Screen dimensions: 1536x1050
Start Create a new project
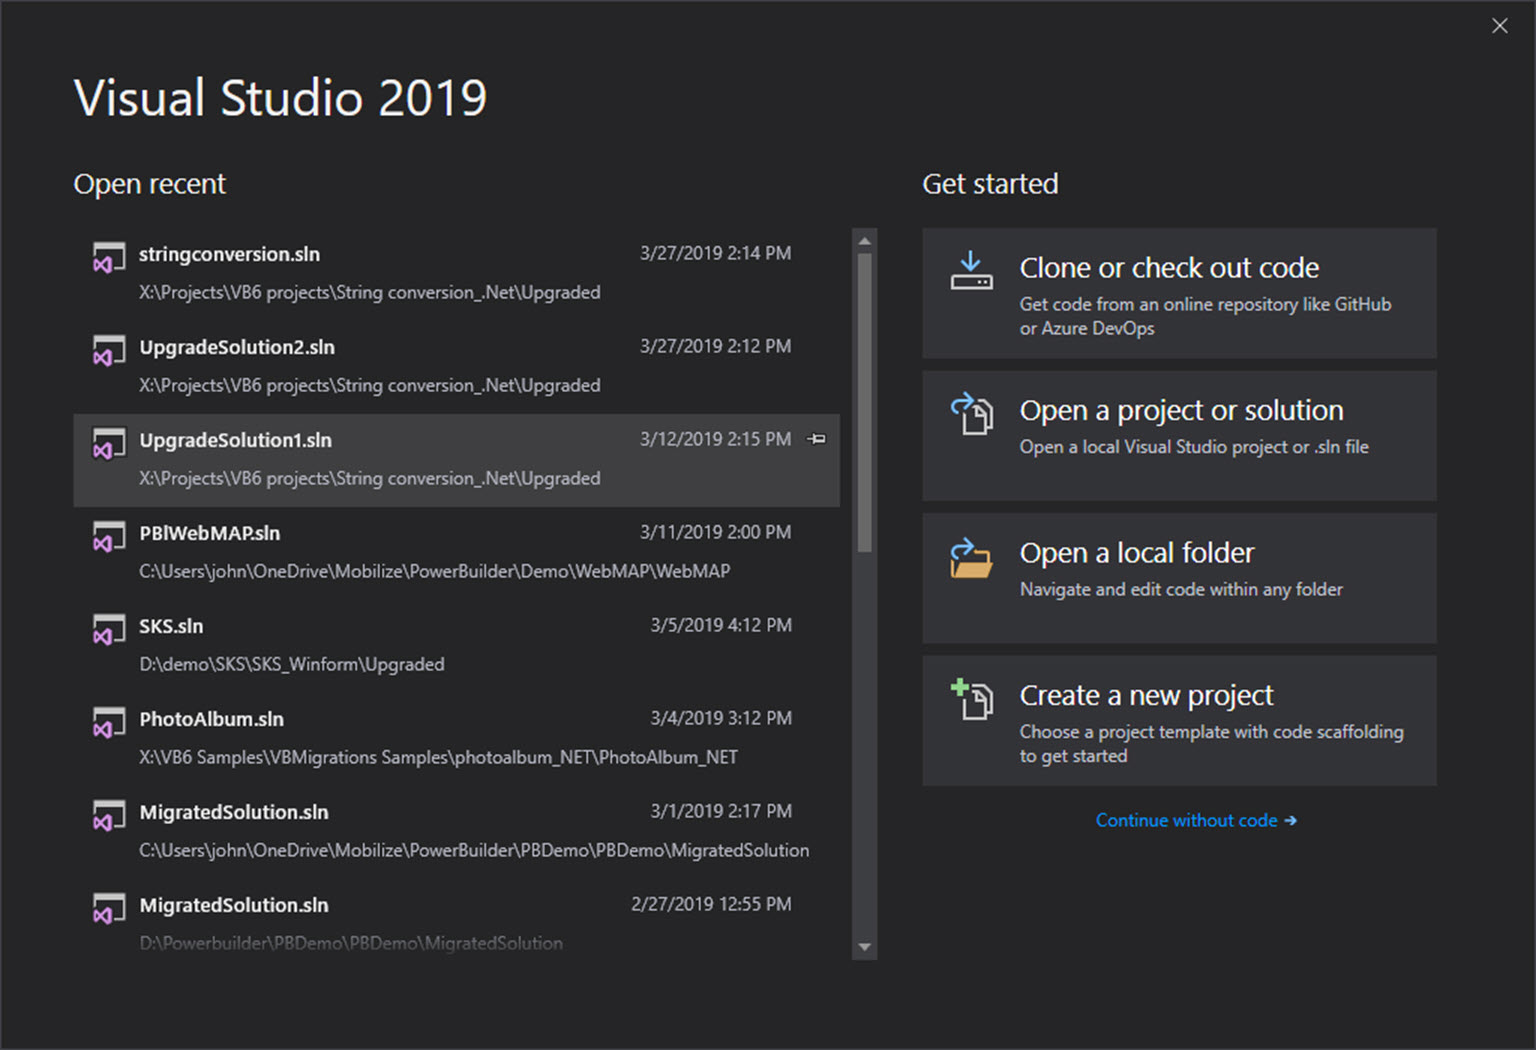1179,721
